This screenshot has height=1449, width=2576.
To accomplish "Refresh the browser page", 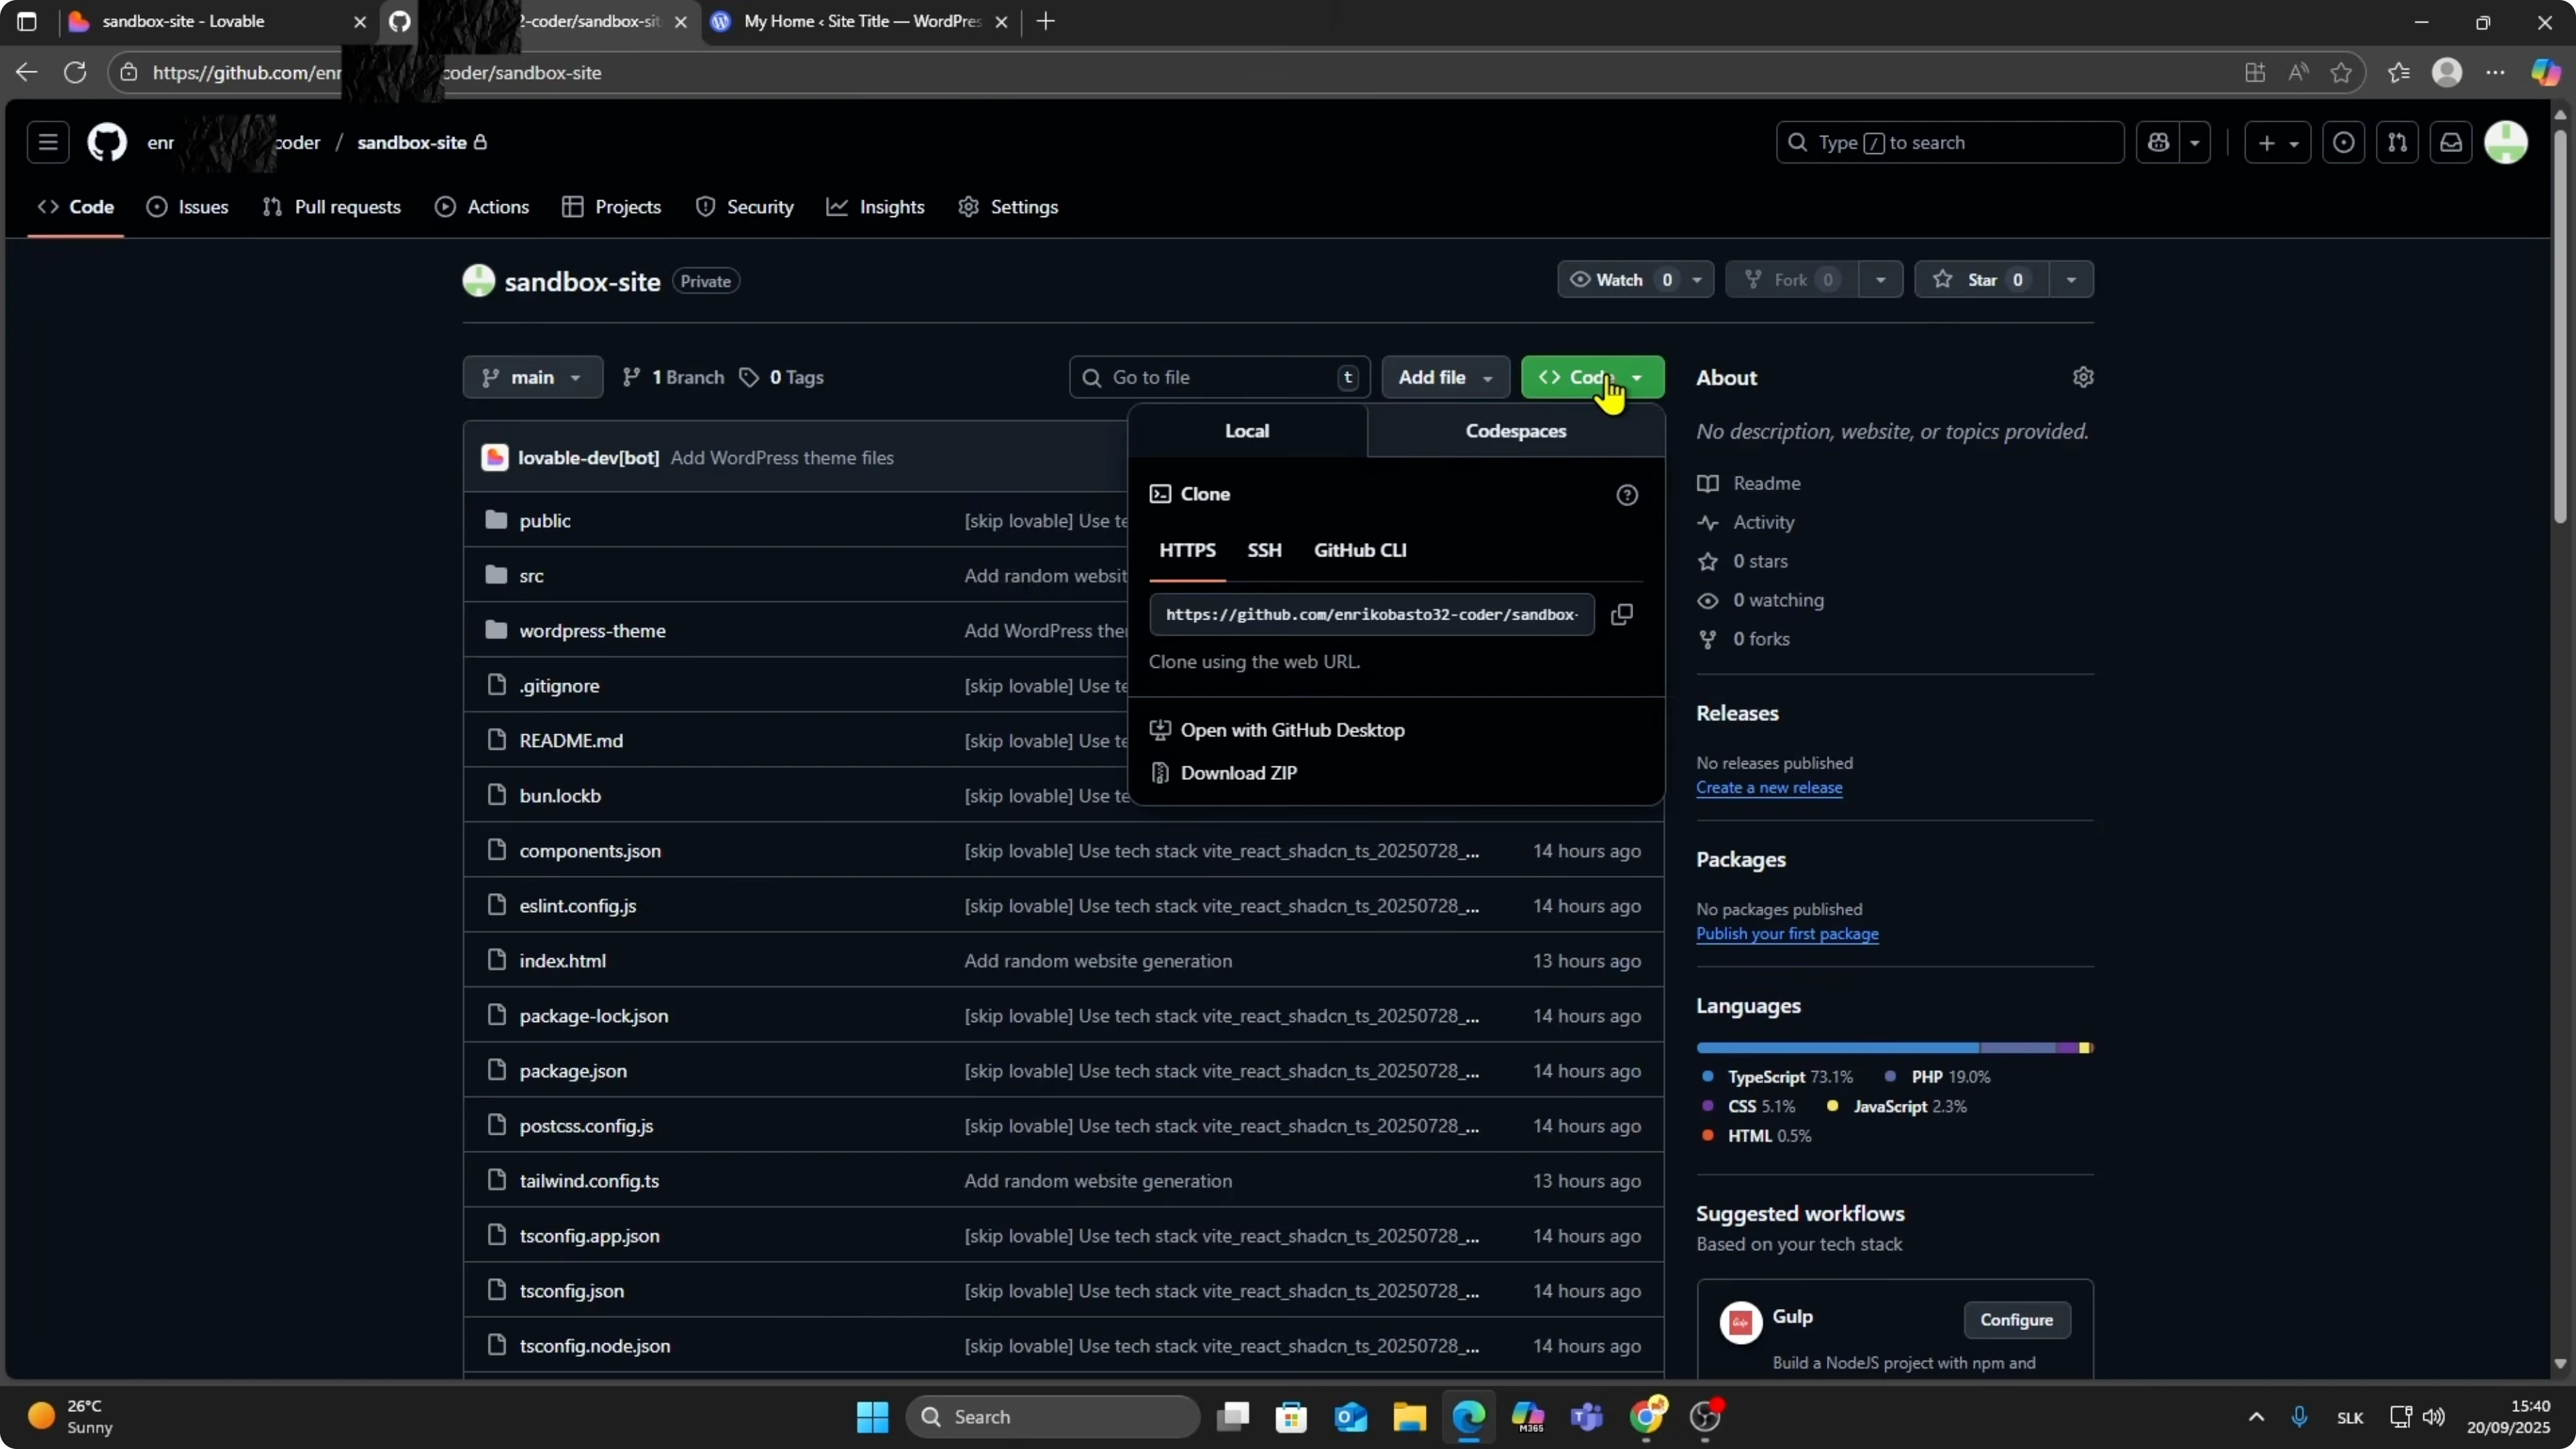I will [x=75, y=72].
